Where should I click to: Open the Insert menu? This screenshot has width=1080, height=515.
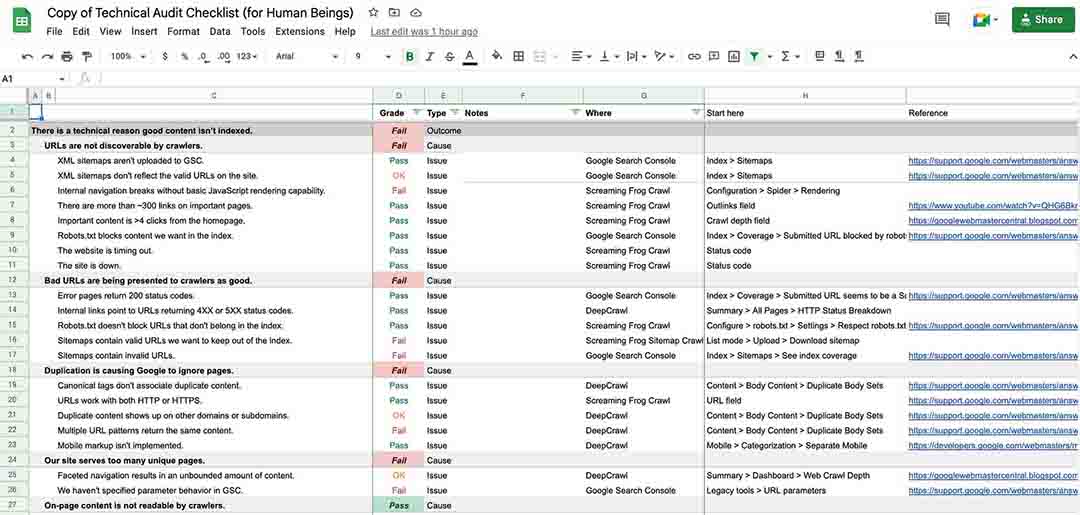[x=145, y=32]
